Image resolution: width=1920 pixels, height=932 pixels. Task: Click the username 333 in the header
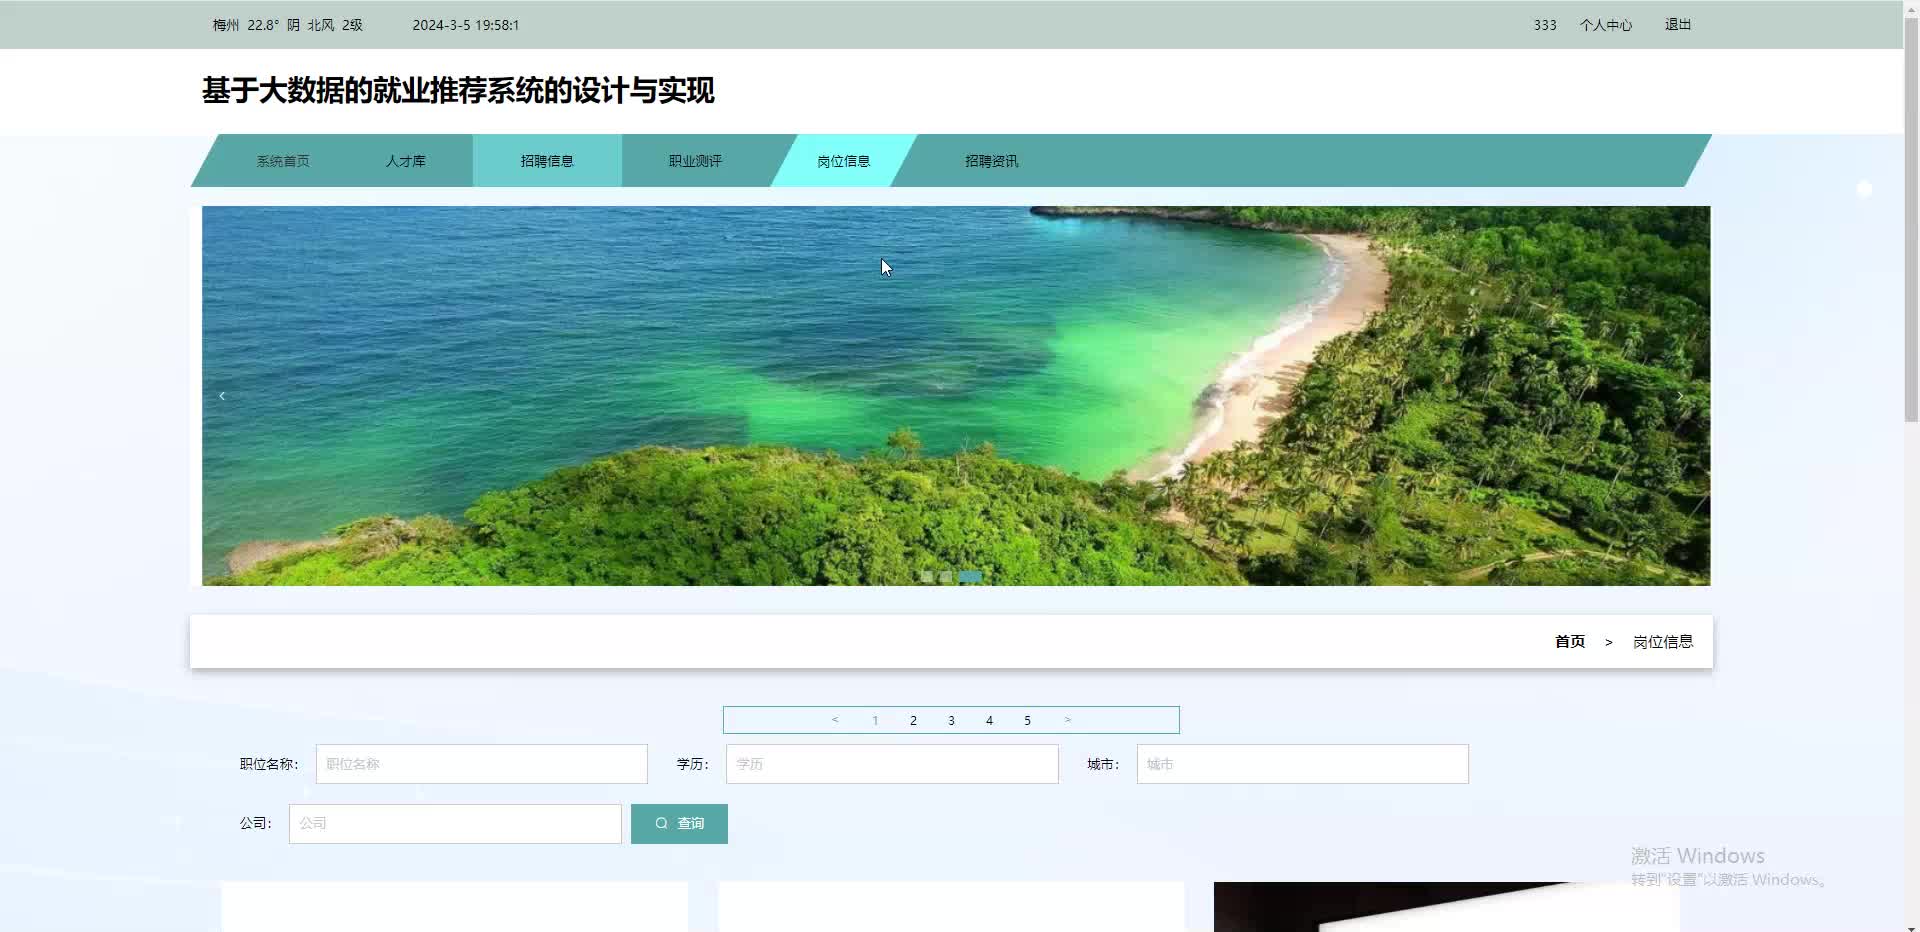click(1545, 25)
